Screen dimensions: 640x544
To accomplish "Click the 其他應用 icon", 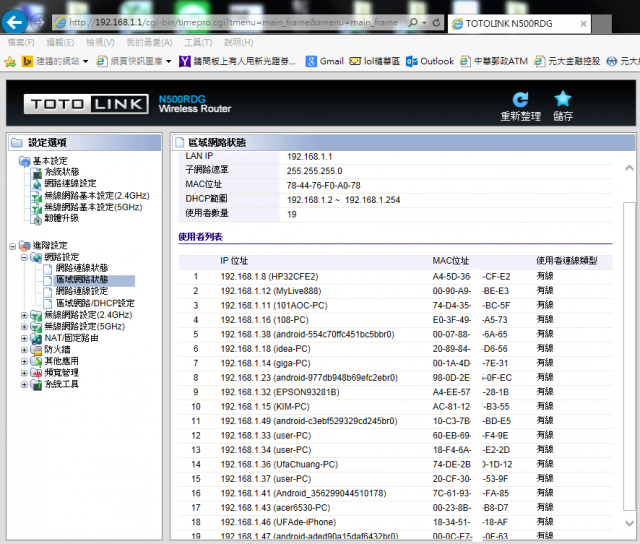I will click(36, 362).
